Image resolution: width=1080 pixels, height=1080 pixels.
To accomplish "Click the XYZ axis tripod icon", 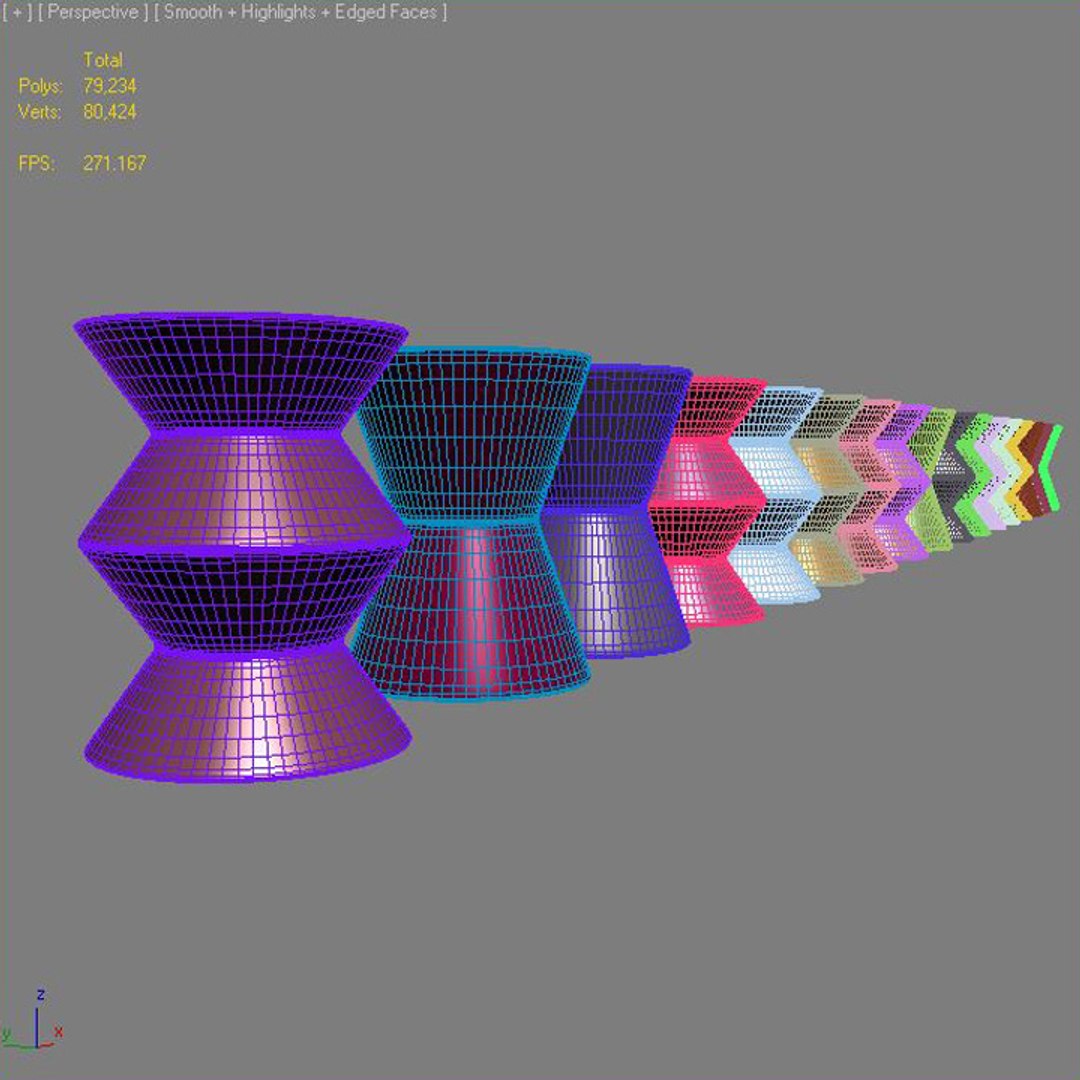I will tap(32, 1020).
